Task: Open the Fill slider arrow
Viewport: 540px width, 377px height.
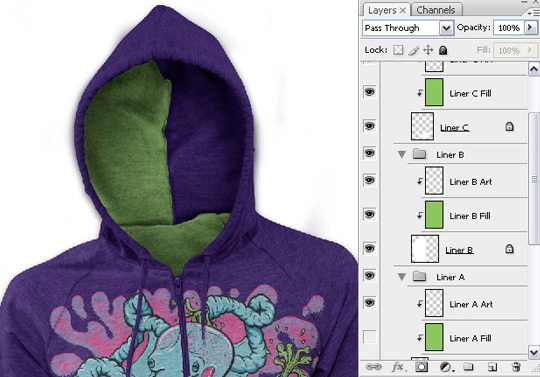Action: click(x=531, y=50)
